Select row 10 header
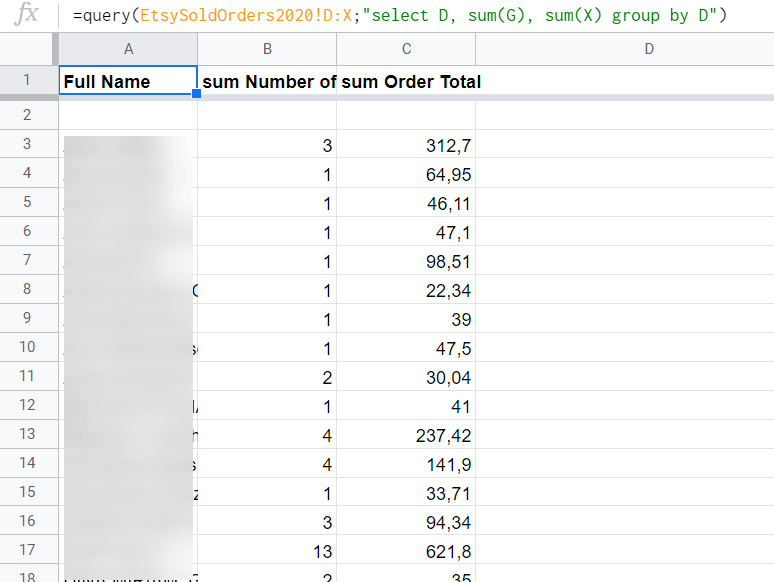This screenshot has width=774, height=582. pyautogui.click(x=27, y=347)
